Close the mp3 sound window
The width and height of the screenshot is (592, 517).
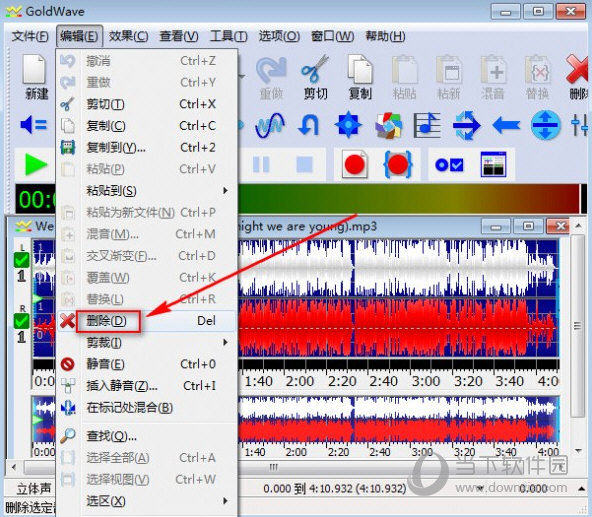(558, 226)
